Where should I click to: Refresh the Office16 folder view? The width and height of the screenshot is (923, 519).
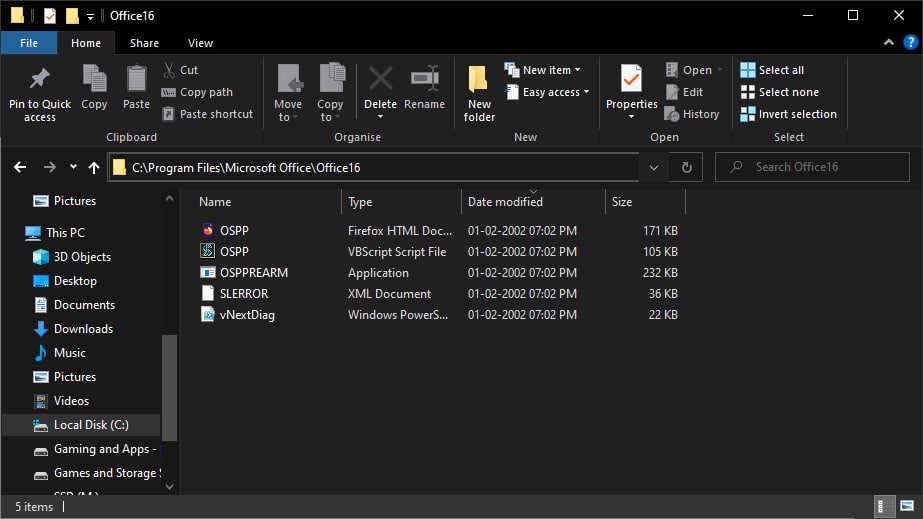[686, 168]
